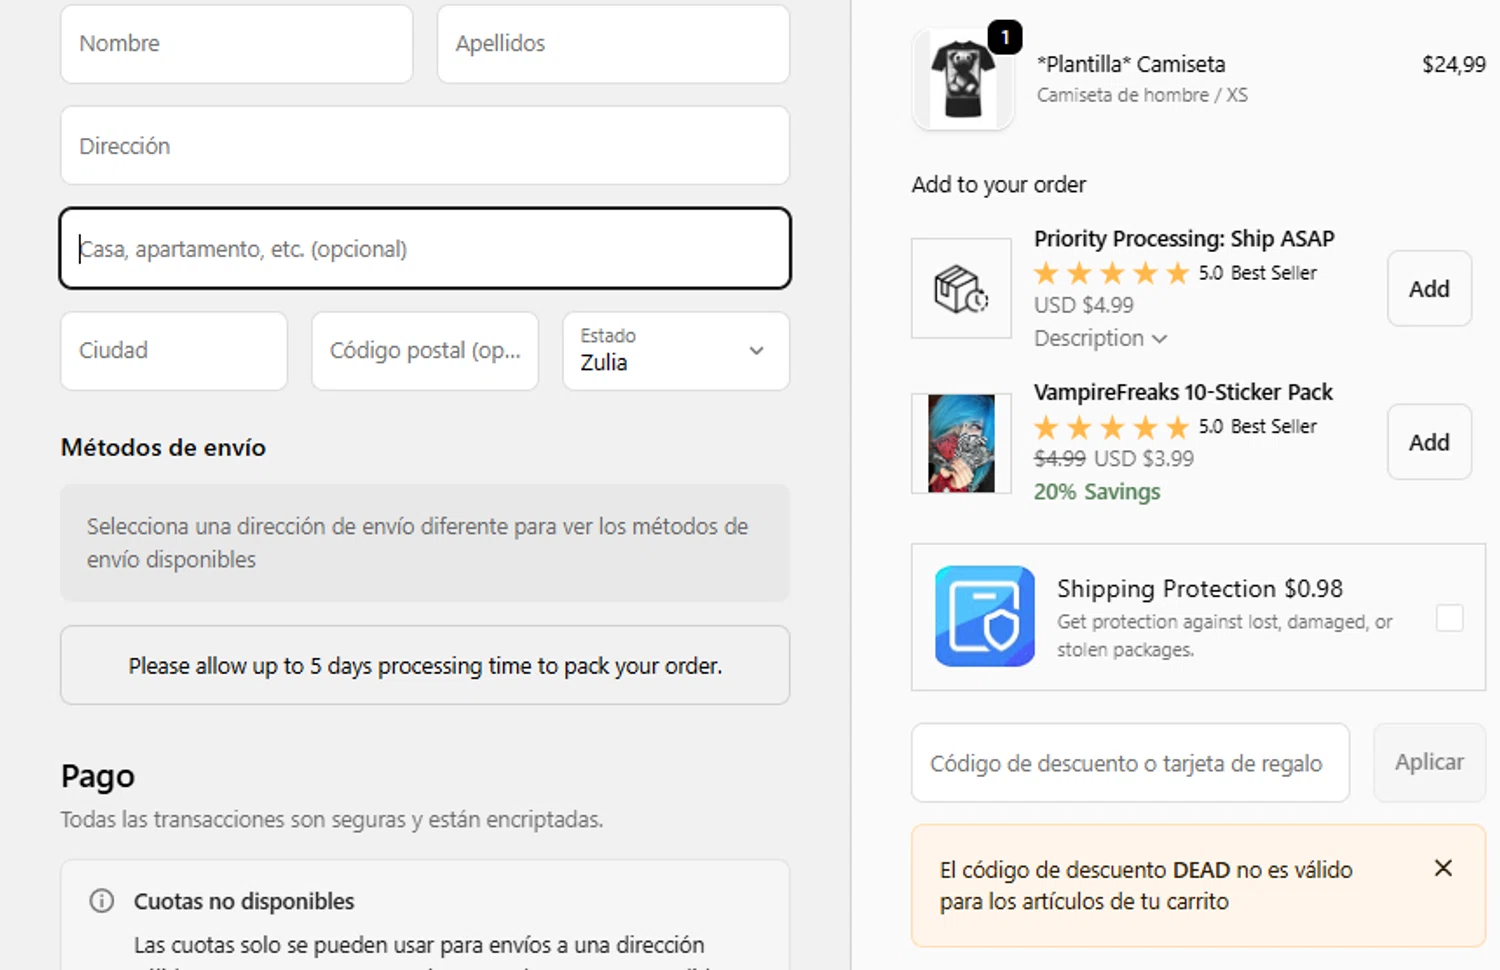Enable the Shipping Protection checkbox

[x=1449, y=618]
